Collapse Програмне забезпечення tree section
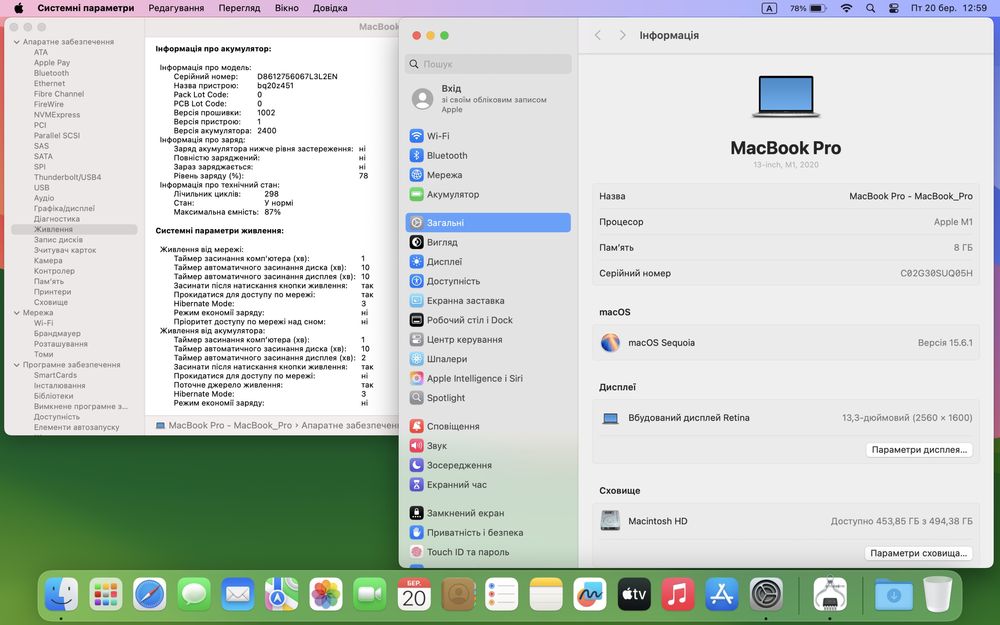The width and height of the screenshot is (1000, 625). click(17, 365)
